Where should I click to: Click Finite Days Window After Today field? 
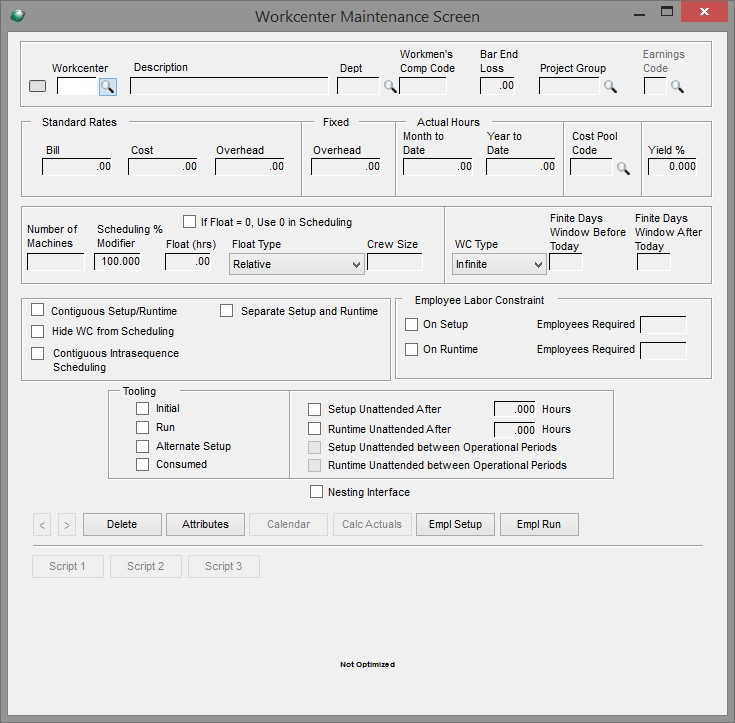coord(654,262)
